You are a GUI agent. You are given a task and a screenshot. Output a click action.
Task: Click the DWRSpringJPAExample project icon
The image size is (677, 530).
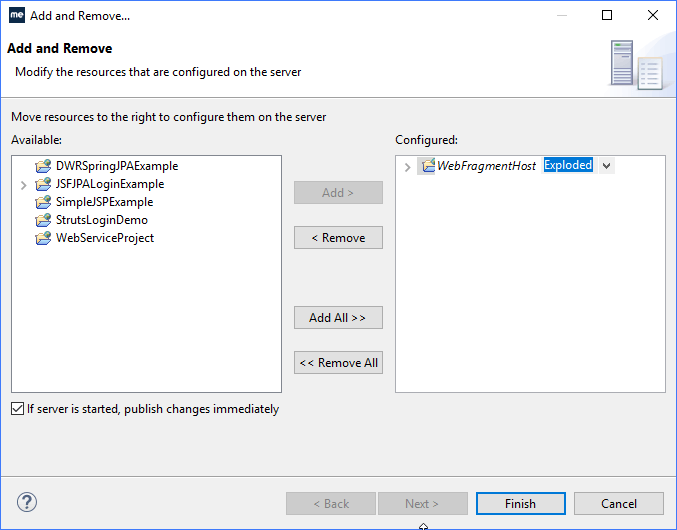pos(42,166)
